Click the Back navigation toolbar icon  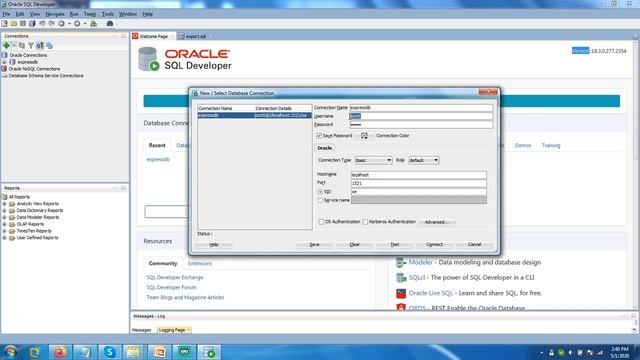pyautogui.click(x=62, y=24)
